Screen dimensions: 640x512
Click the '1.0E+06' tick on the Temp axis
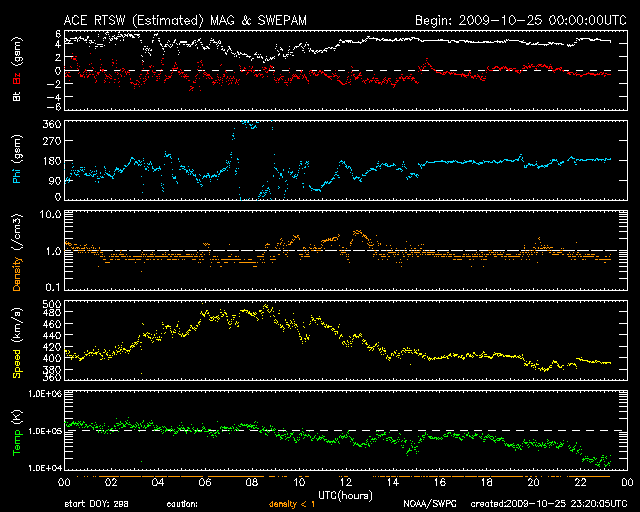click(45, 394)
